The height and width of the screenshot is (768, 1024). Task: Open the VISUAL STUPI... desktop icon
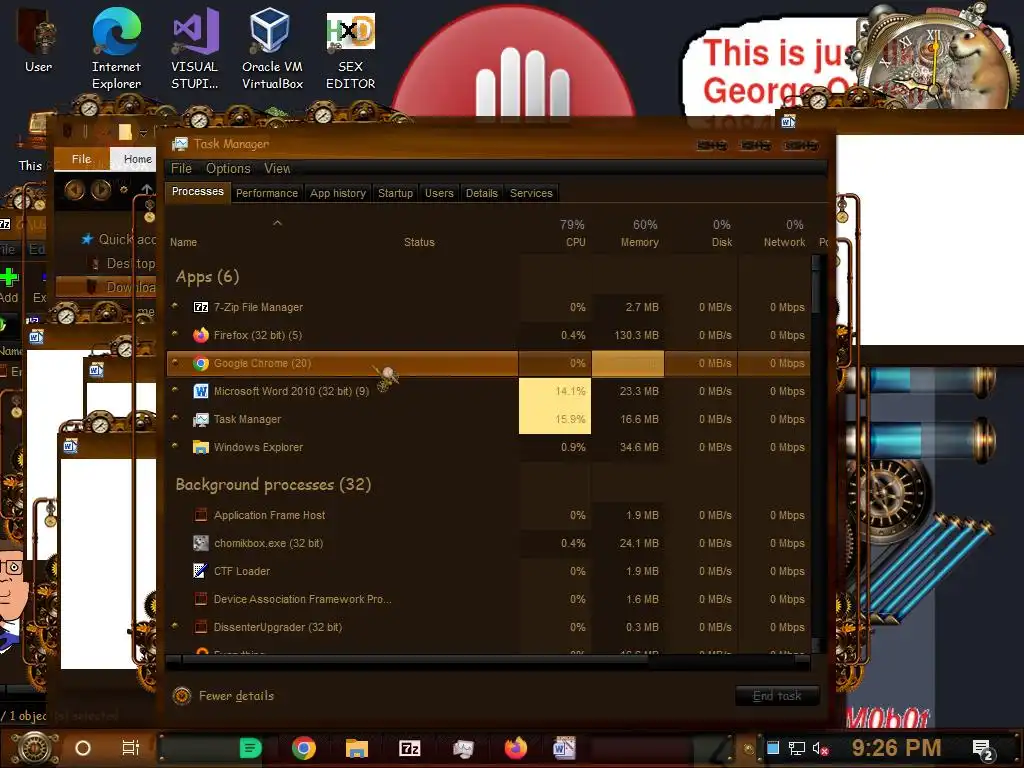[195, 49]
